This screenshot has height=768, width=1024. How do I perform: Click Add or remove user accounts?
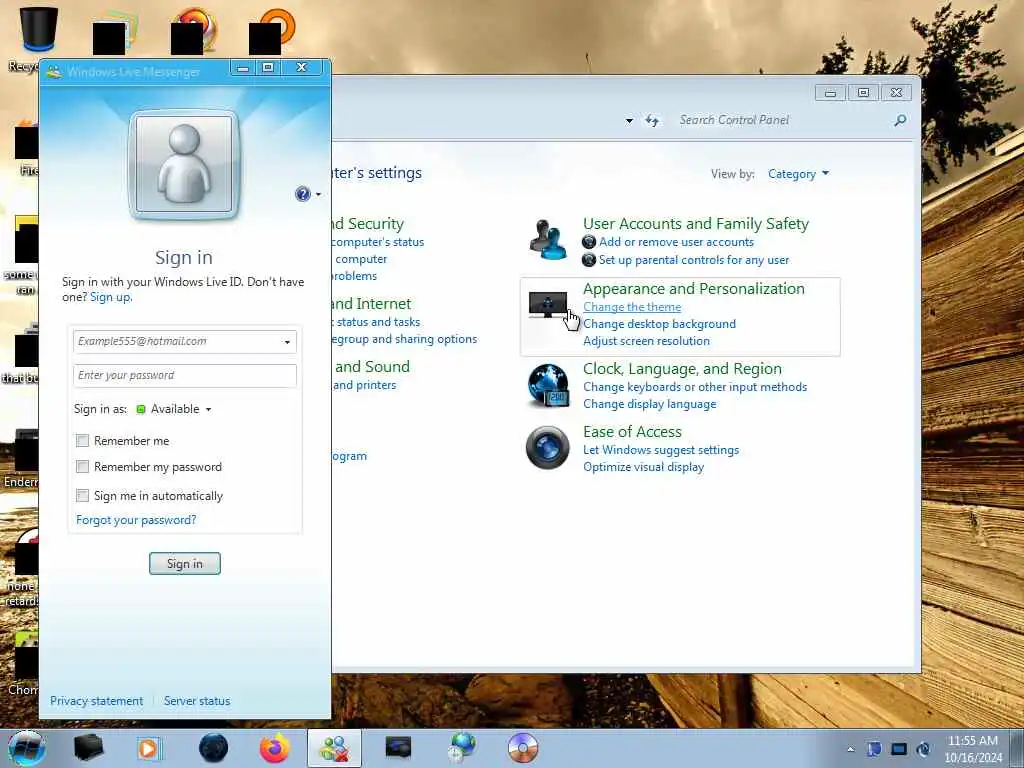click(x=676, y=242)
